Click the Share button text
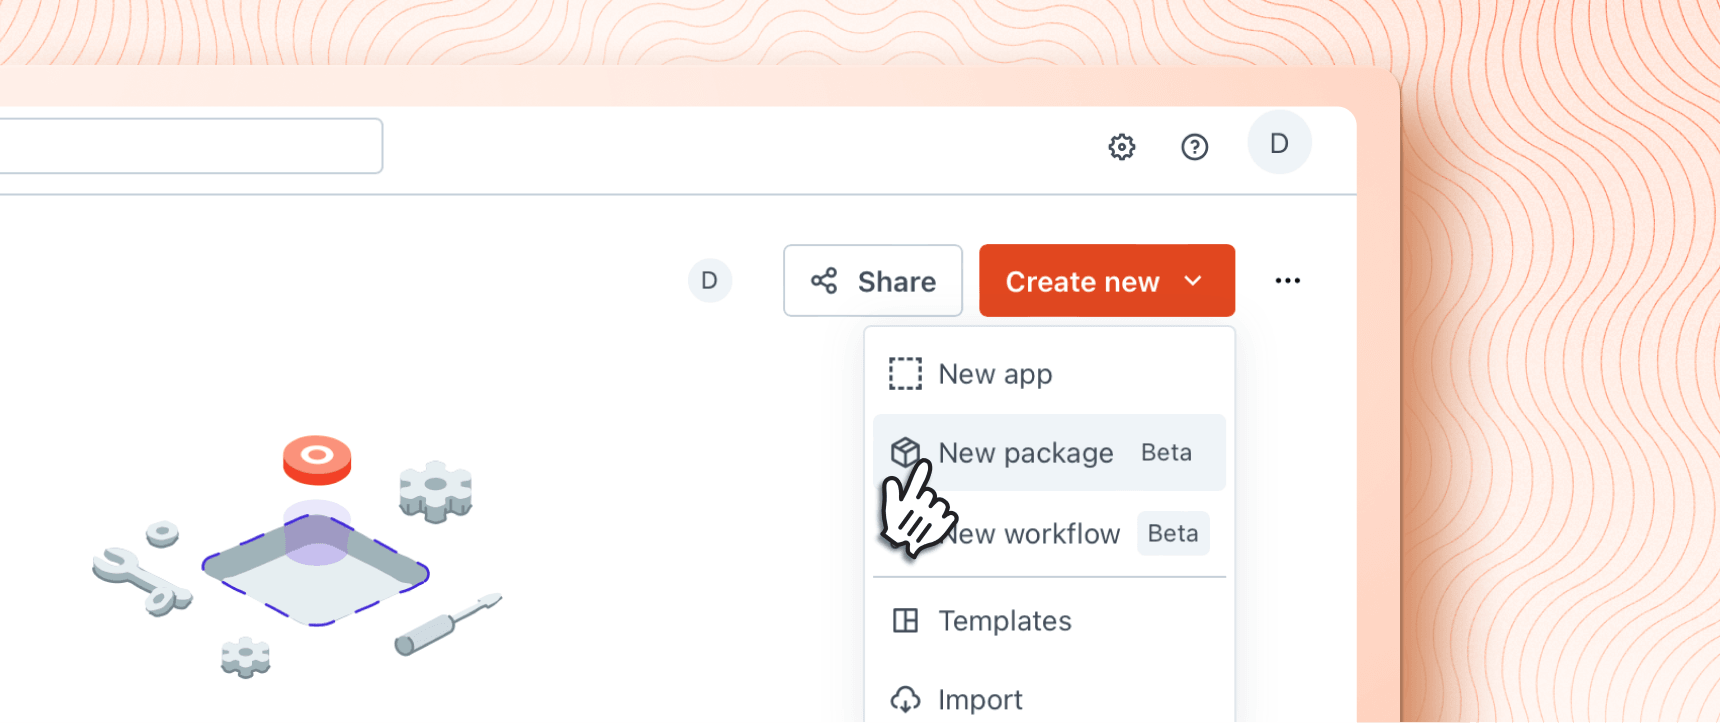The height and width of the screenshot is (723, 1720). coord(896,282)
